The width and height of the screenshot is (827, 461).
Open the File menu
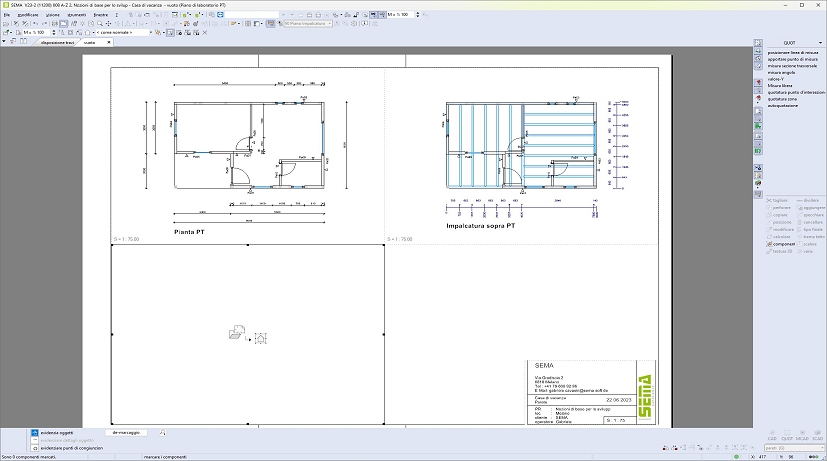click(x=6, y=15)
